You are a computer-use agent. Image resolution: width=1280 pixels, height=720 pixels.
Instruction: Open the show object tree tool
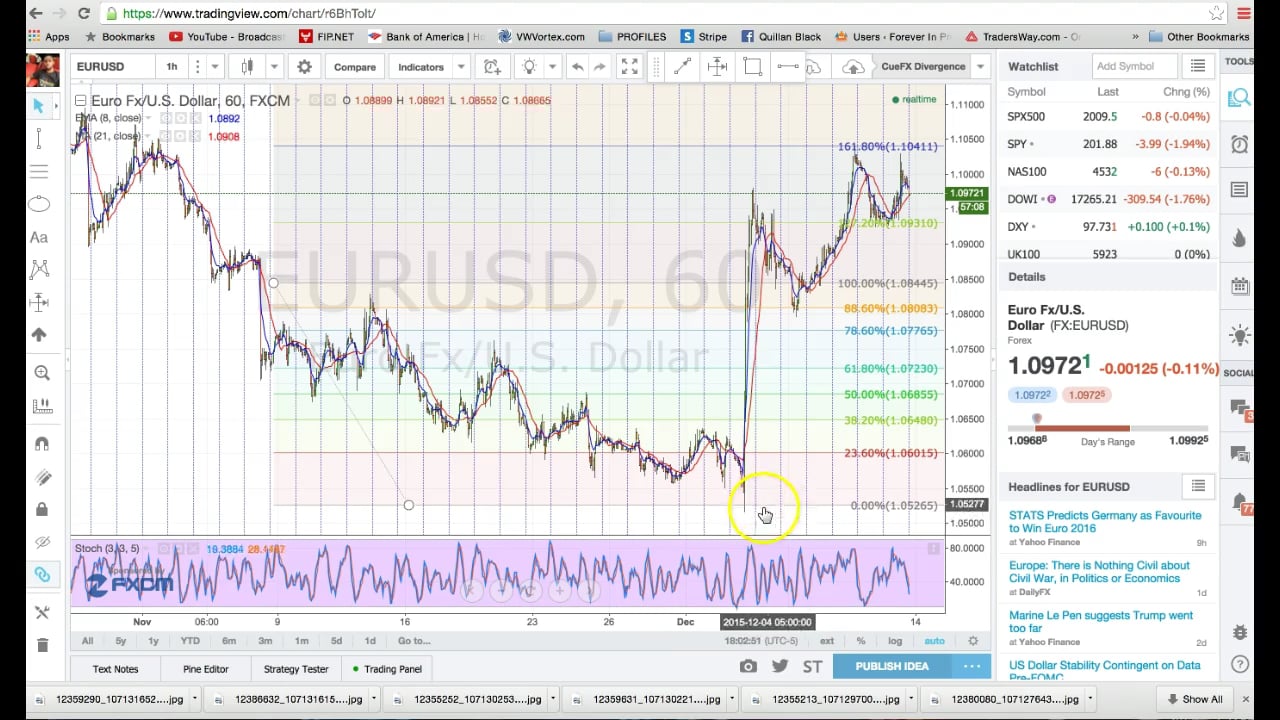41,612
